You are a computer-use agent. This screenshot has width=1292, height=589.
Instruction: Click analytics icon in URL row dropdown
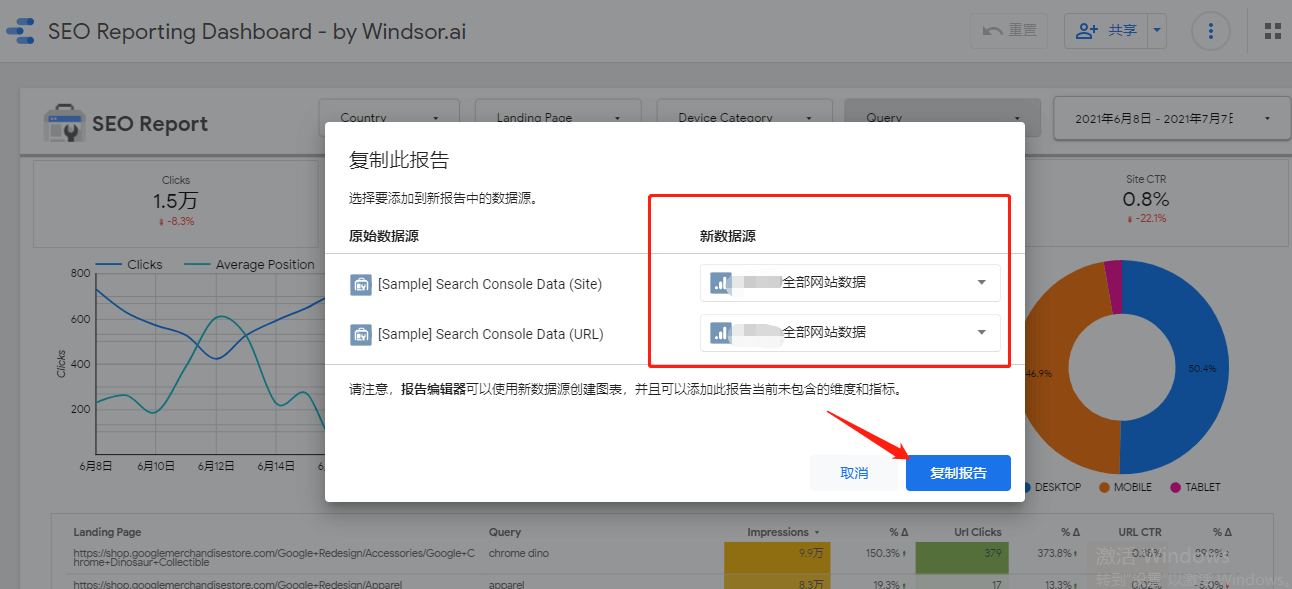point(721,333)
